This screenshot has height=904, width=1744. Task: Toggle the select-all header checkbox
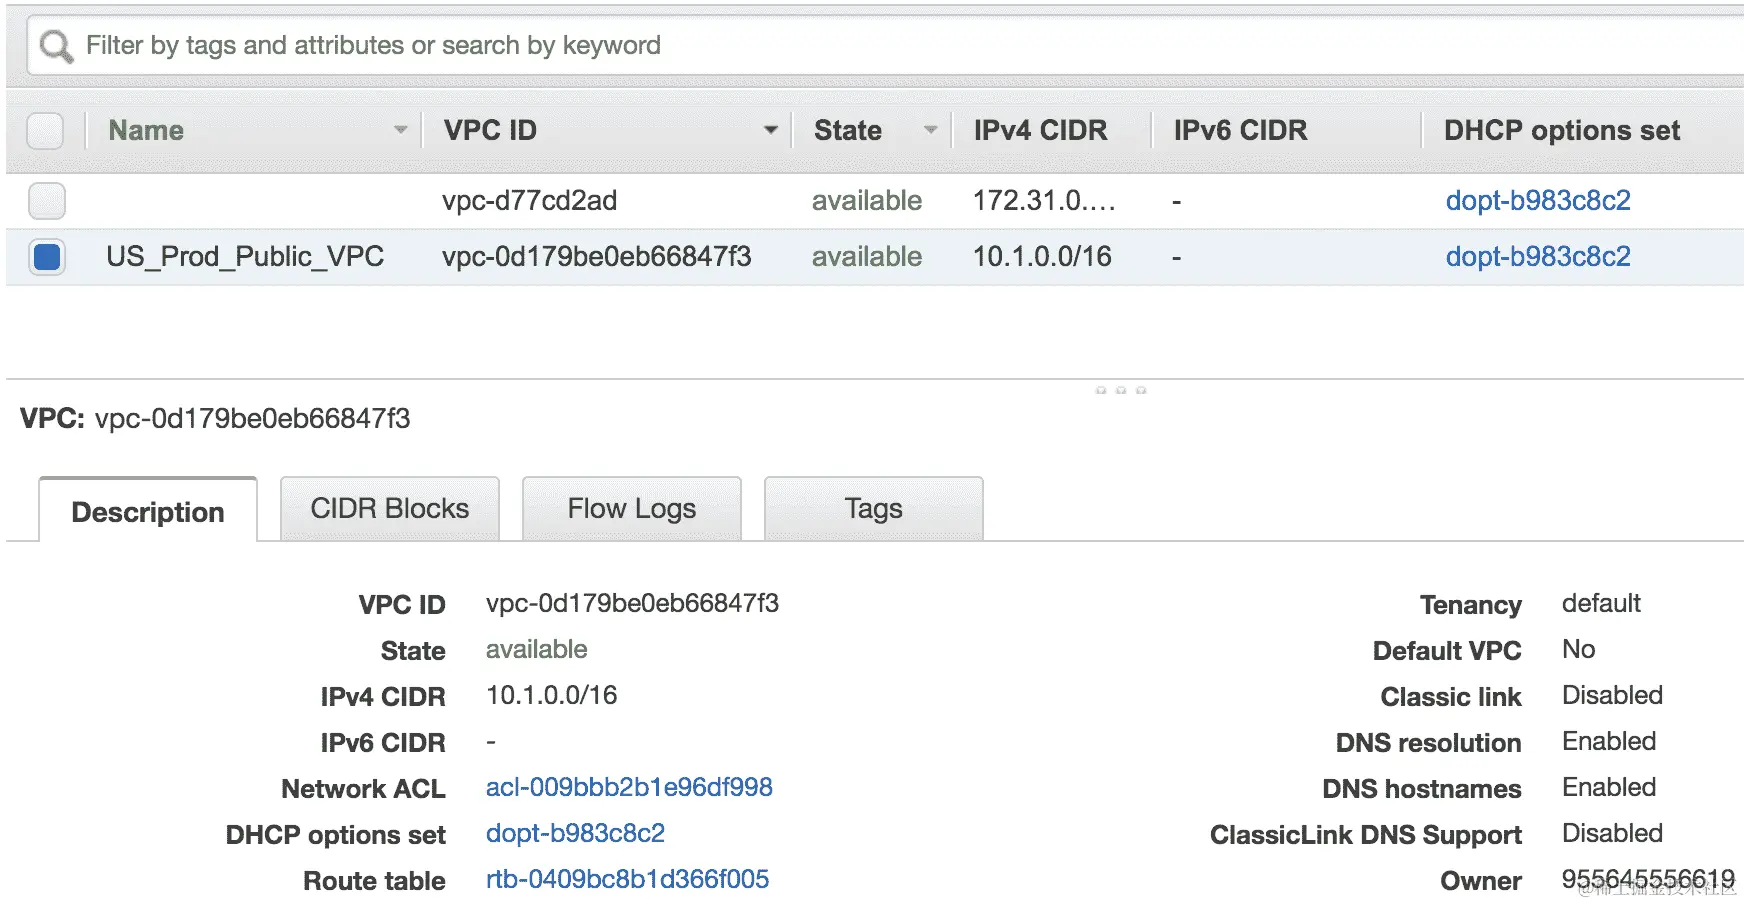[45, 131]
